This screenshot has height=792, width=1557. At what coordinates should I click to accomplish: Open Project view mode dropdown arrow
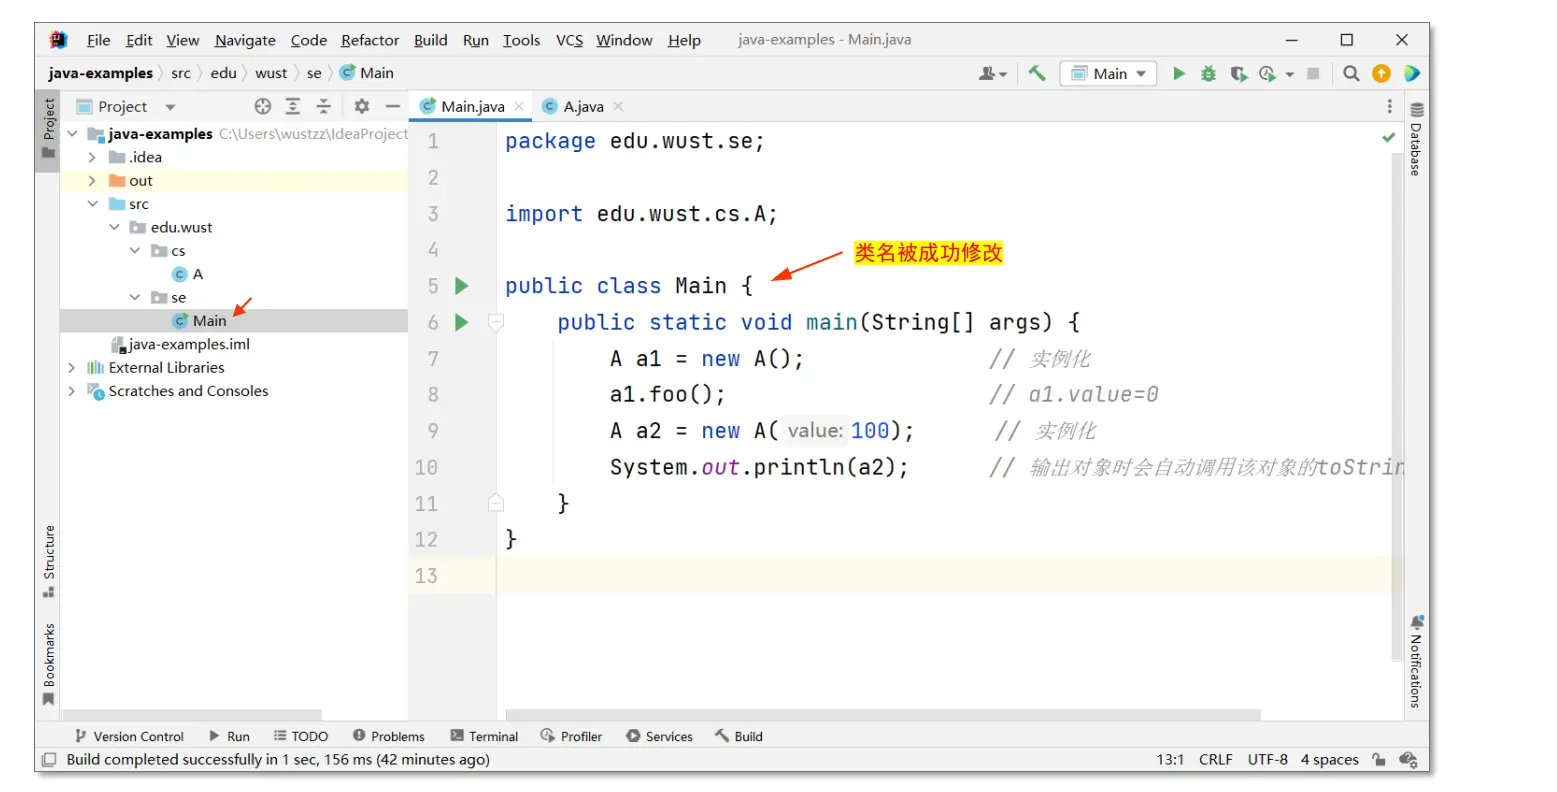tap(170, 107)
